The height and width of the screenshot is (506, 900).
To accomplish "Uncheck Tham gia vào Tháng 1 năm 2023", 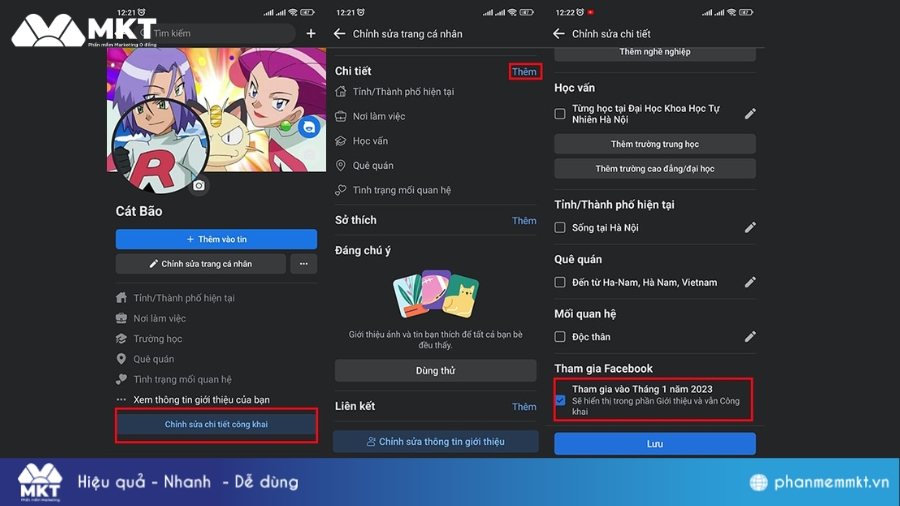I will 560,400.
